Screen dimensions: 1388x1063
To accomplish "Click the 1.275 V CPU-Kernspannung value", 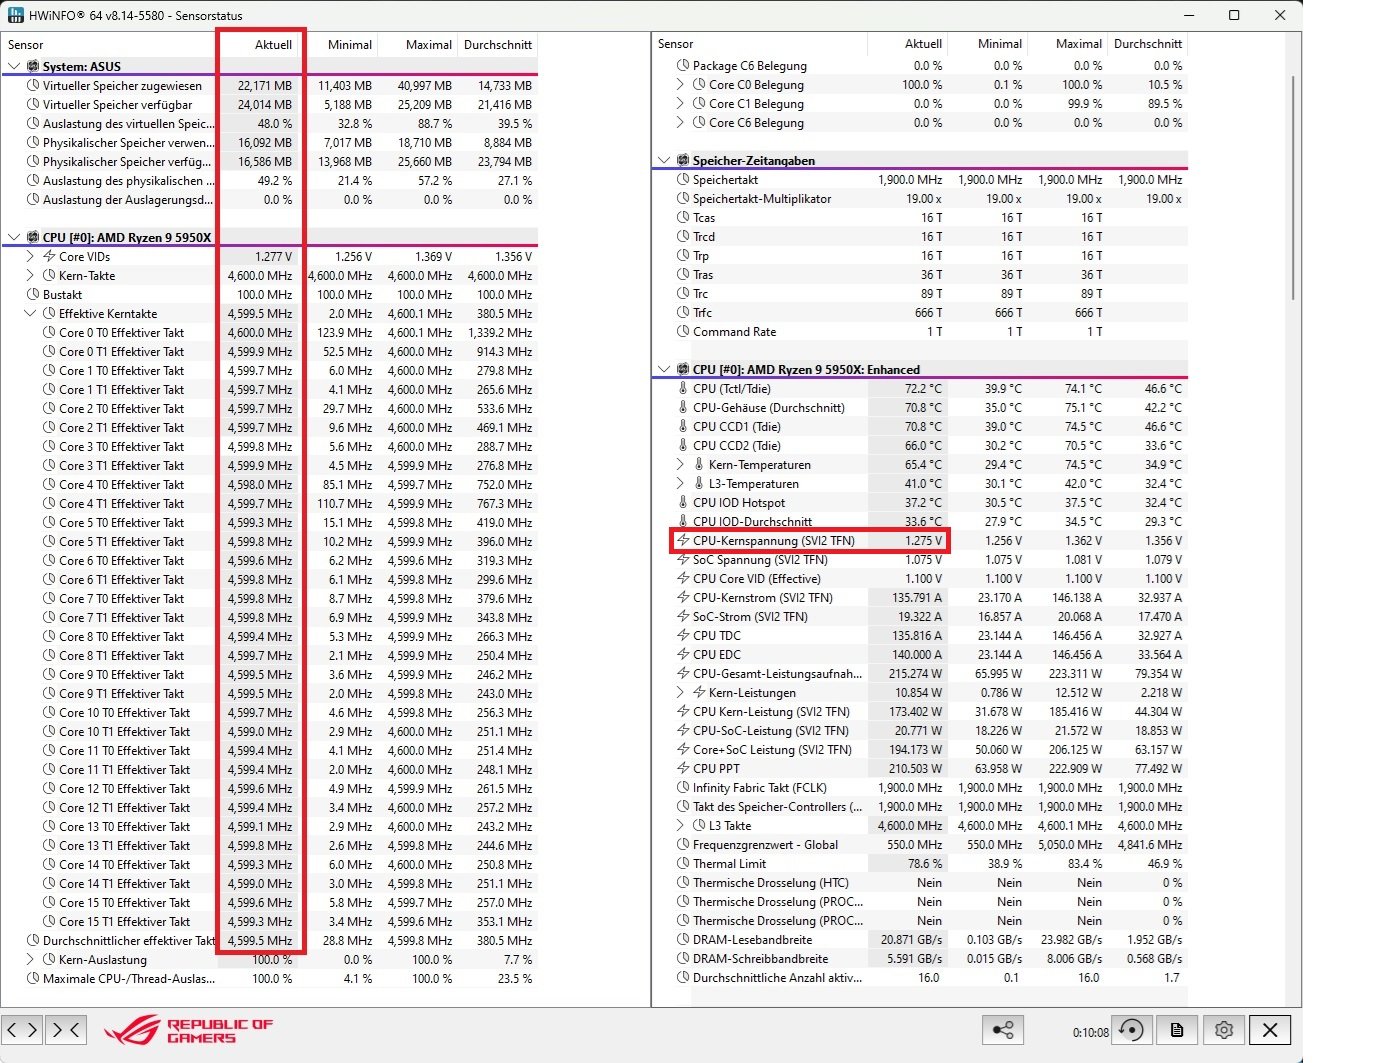I will pyautogui.click(x=924, y=540).
